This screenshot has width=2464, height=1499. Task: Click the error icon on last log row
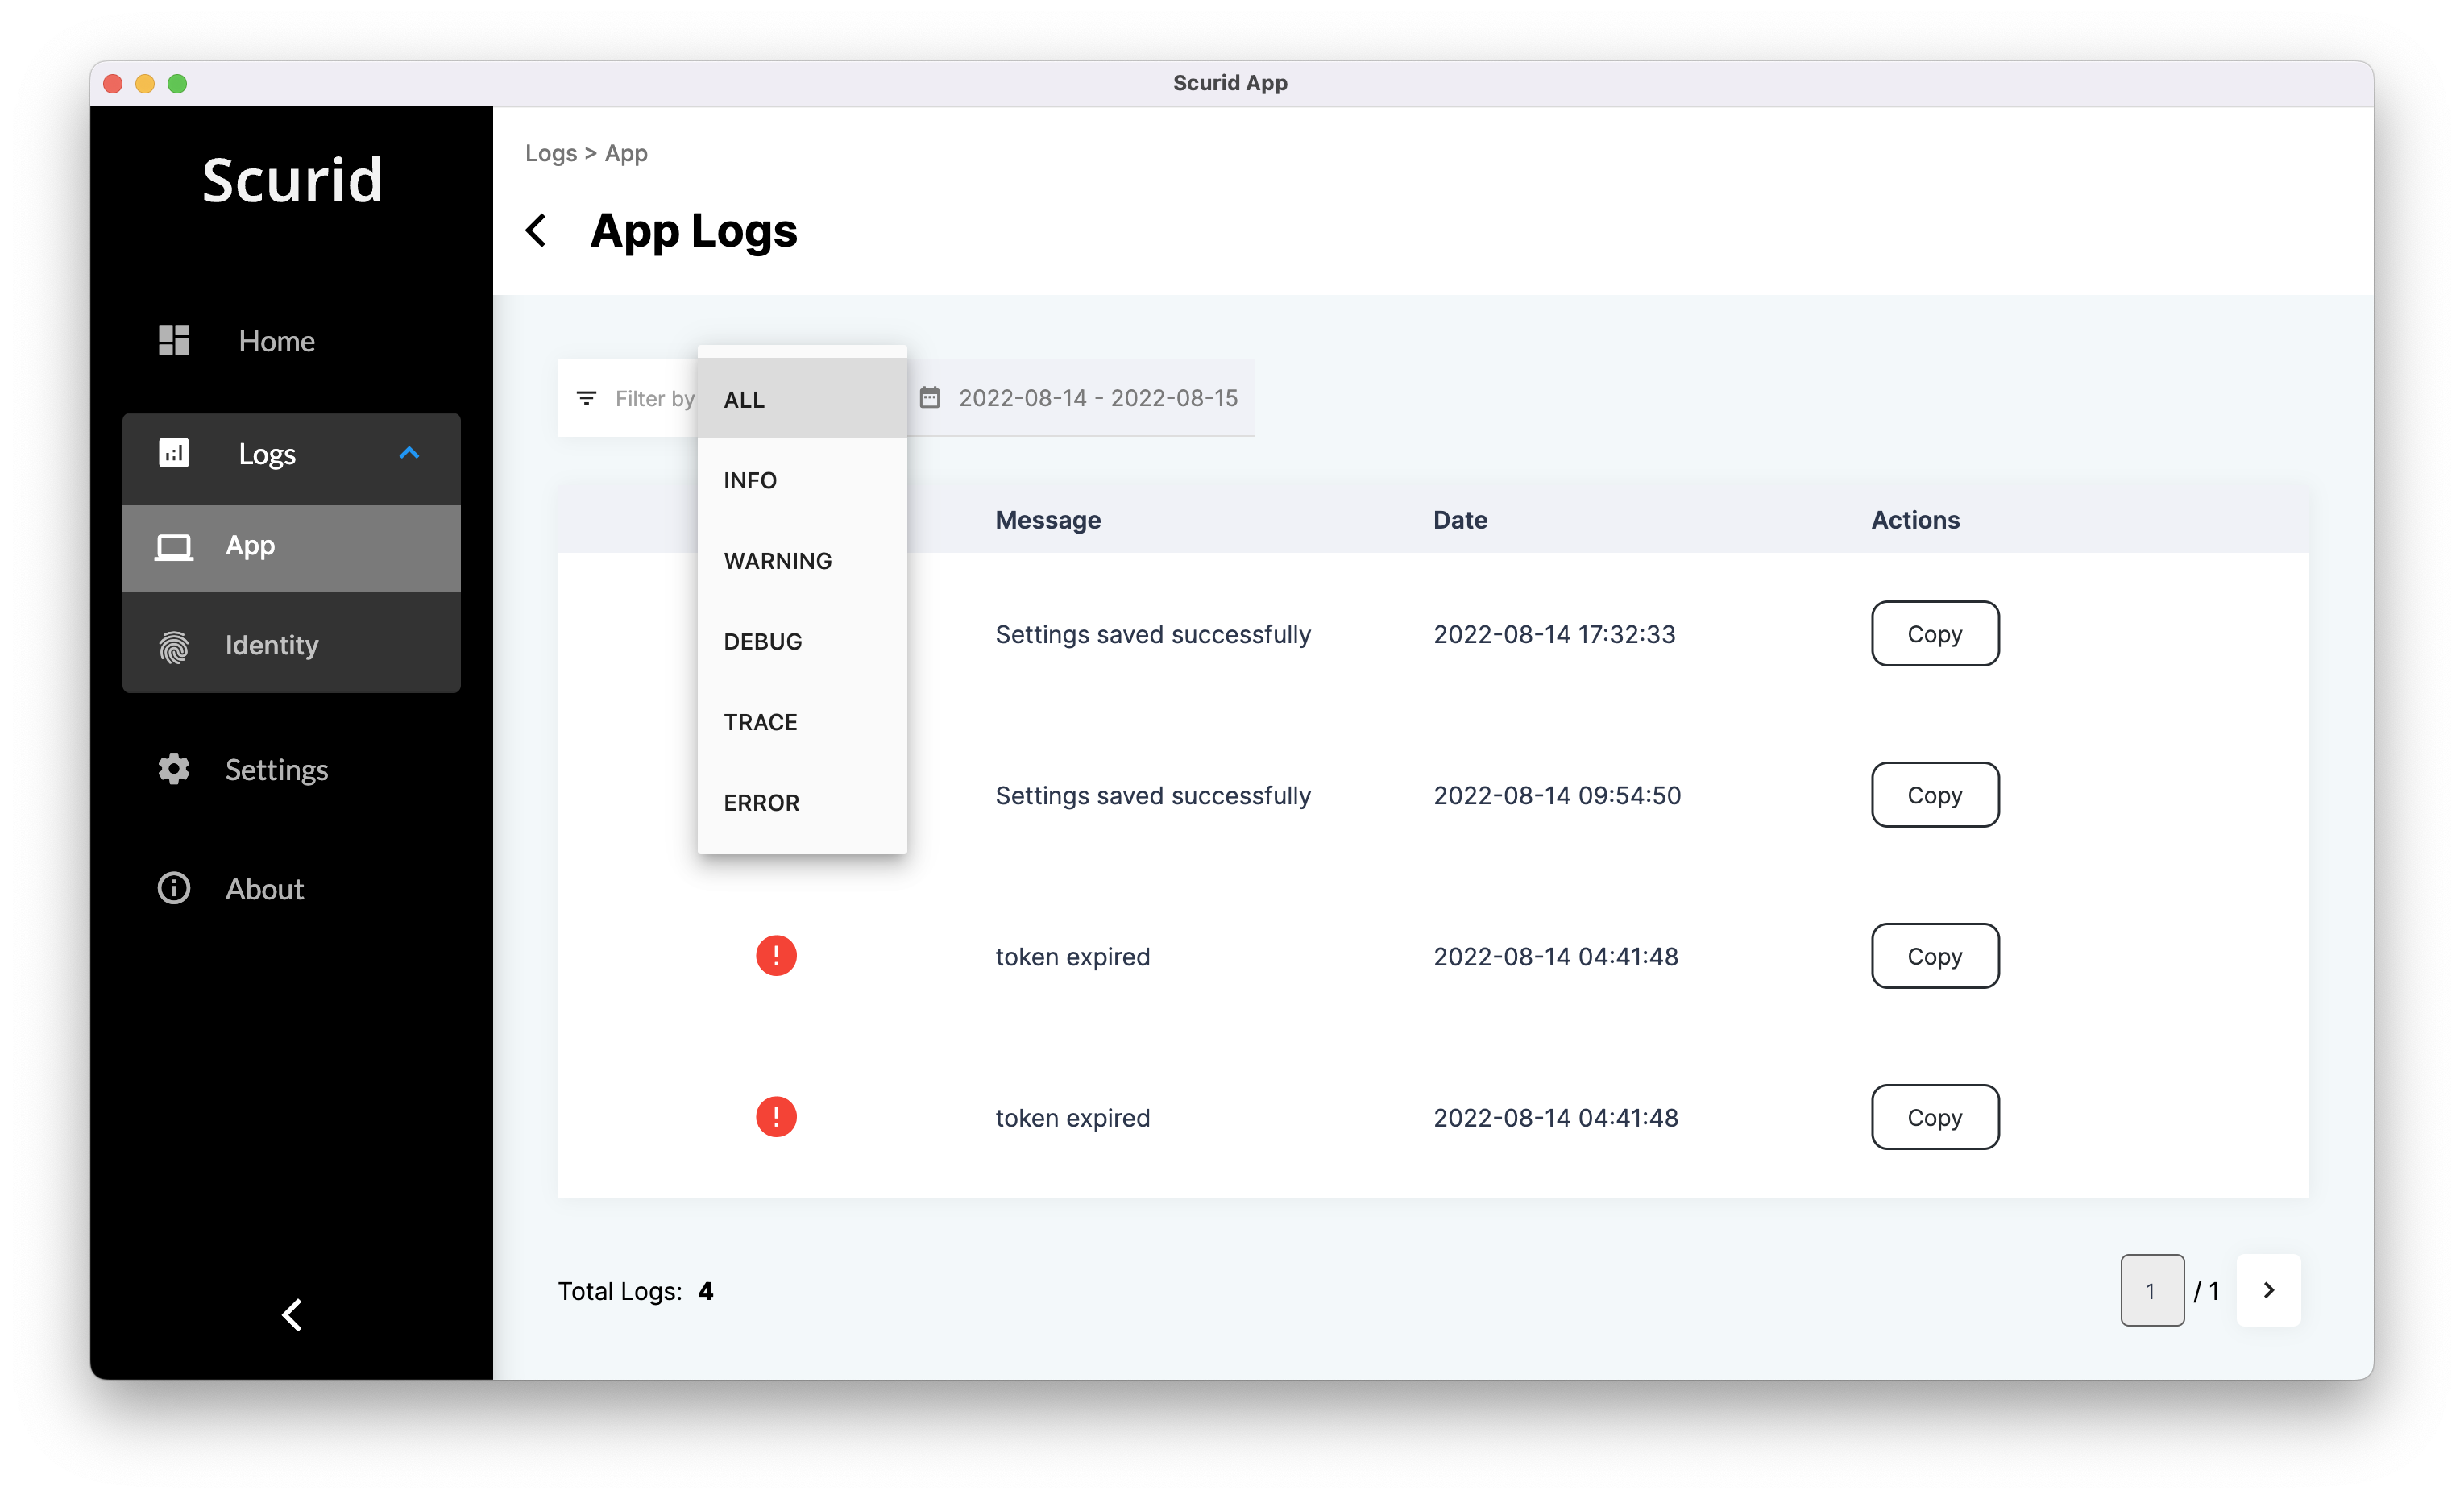pos(776,1117)
